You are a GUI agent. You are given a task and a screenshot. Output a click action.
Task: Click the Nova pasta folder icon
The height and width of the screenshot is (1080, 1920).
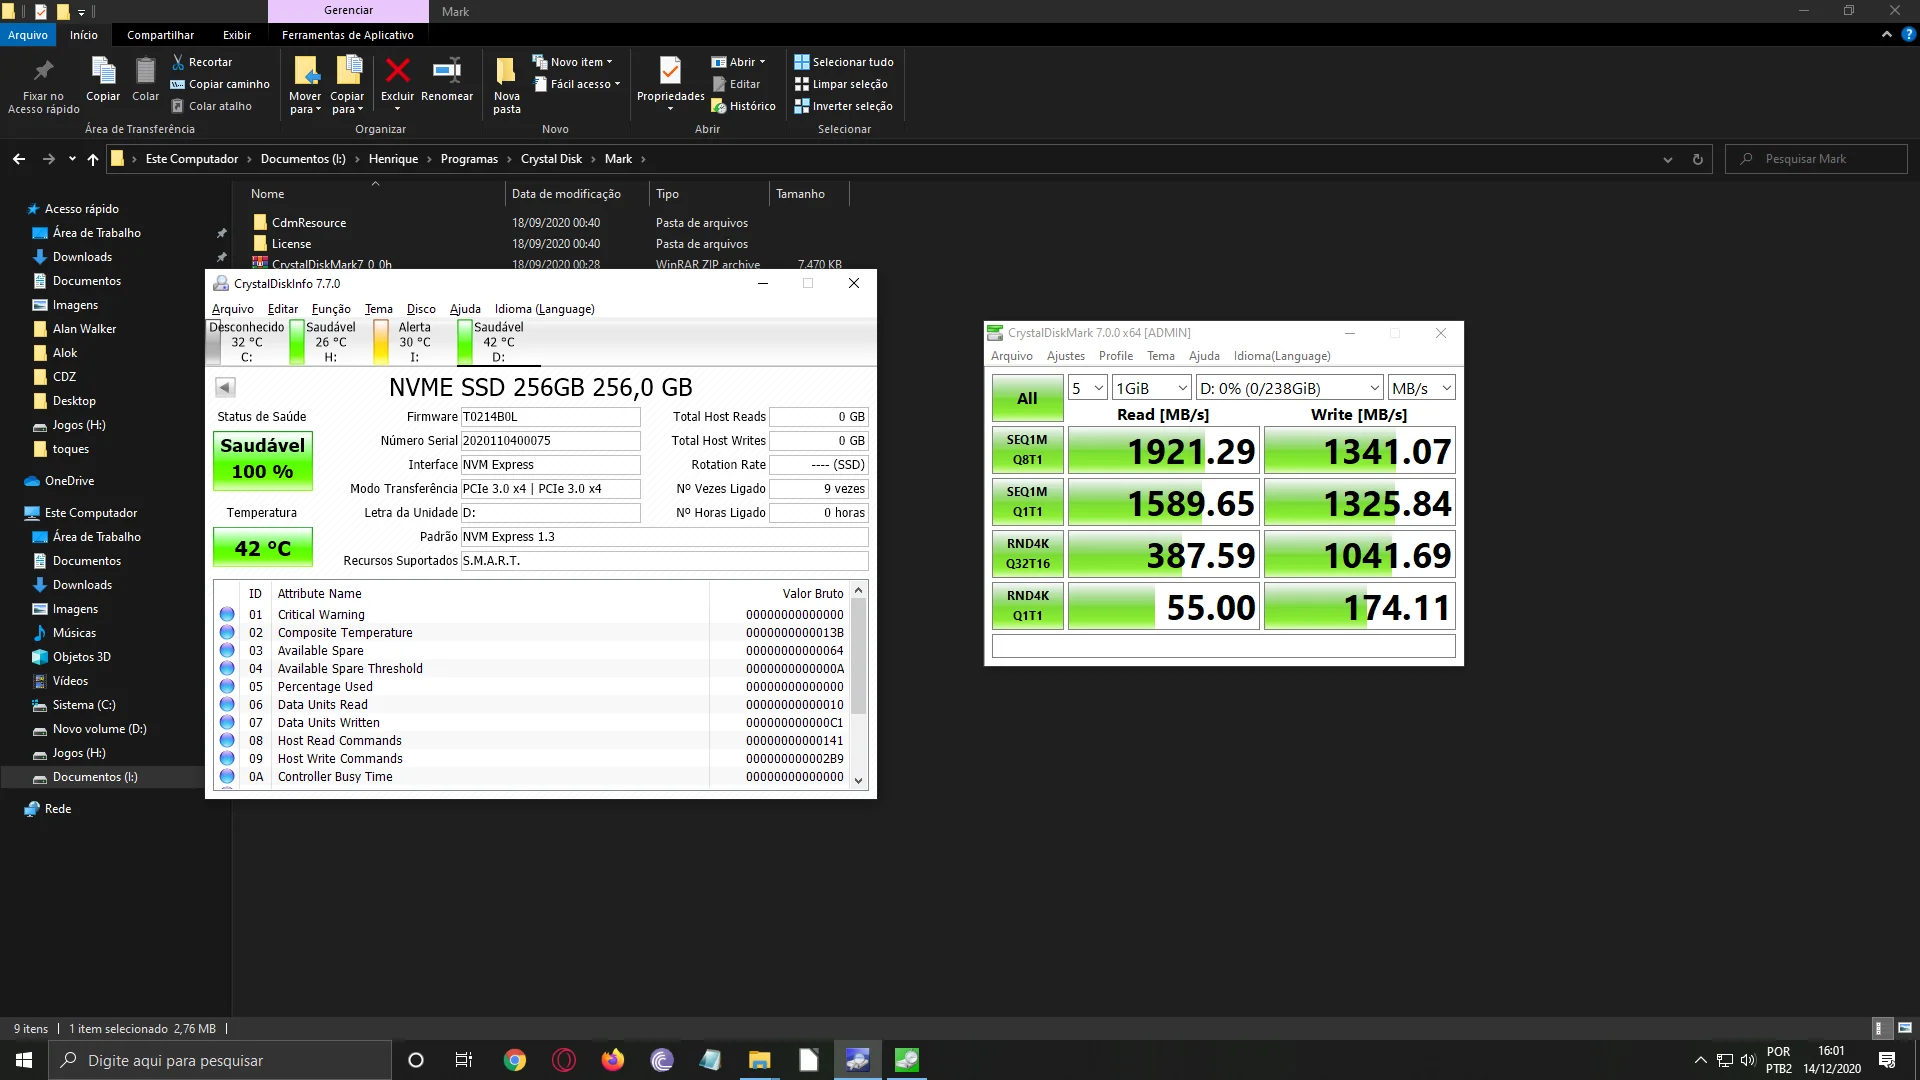506,71
